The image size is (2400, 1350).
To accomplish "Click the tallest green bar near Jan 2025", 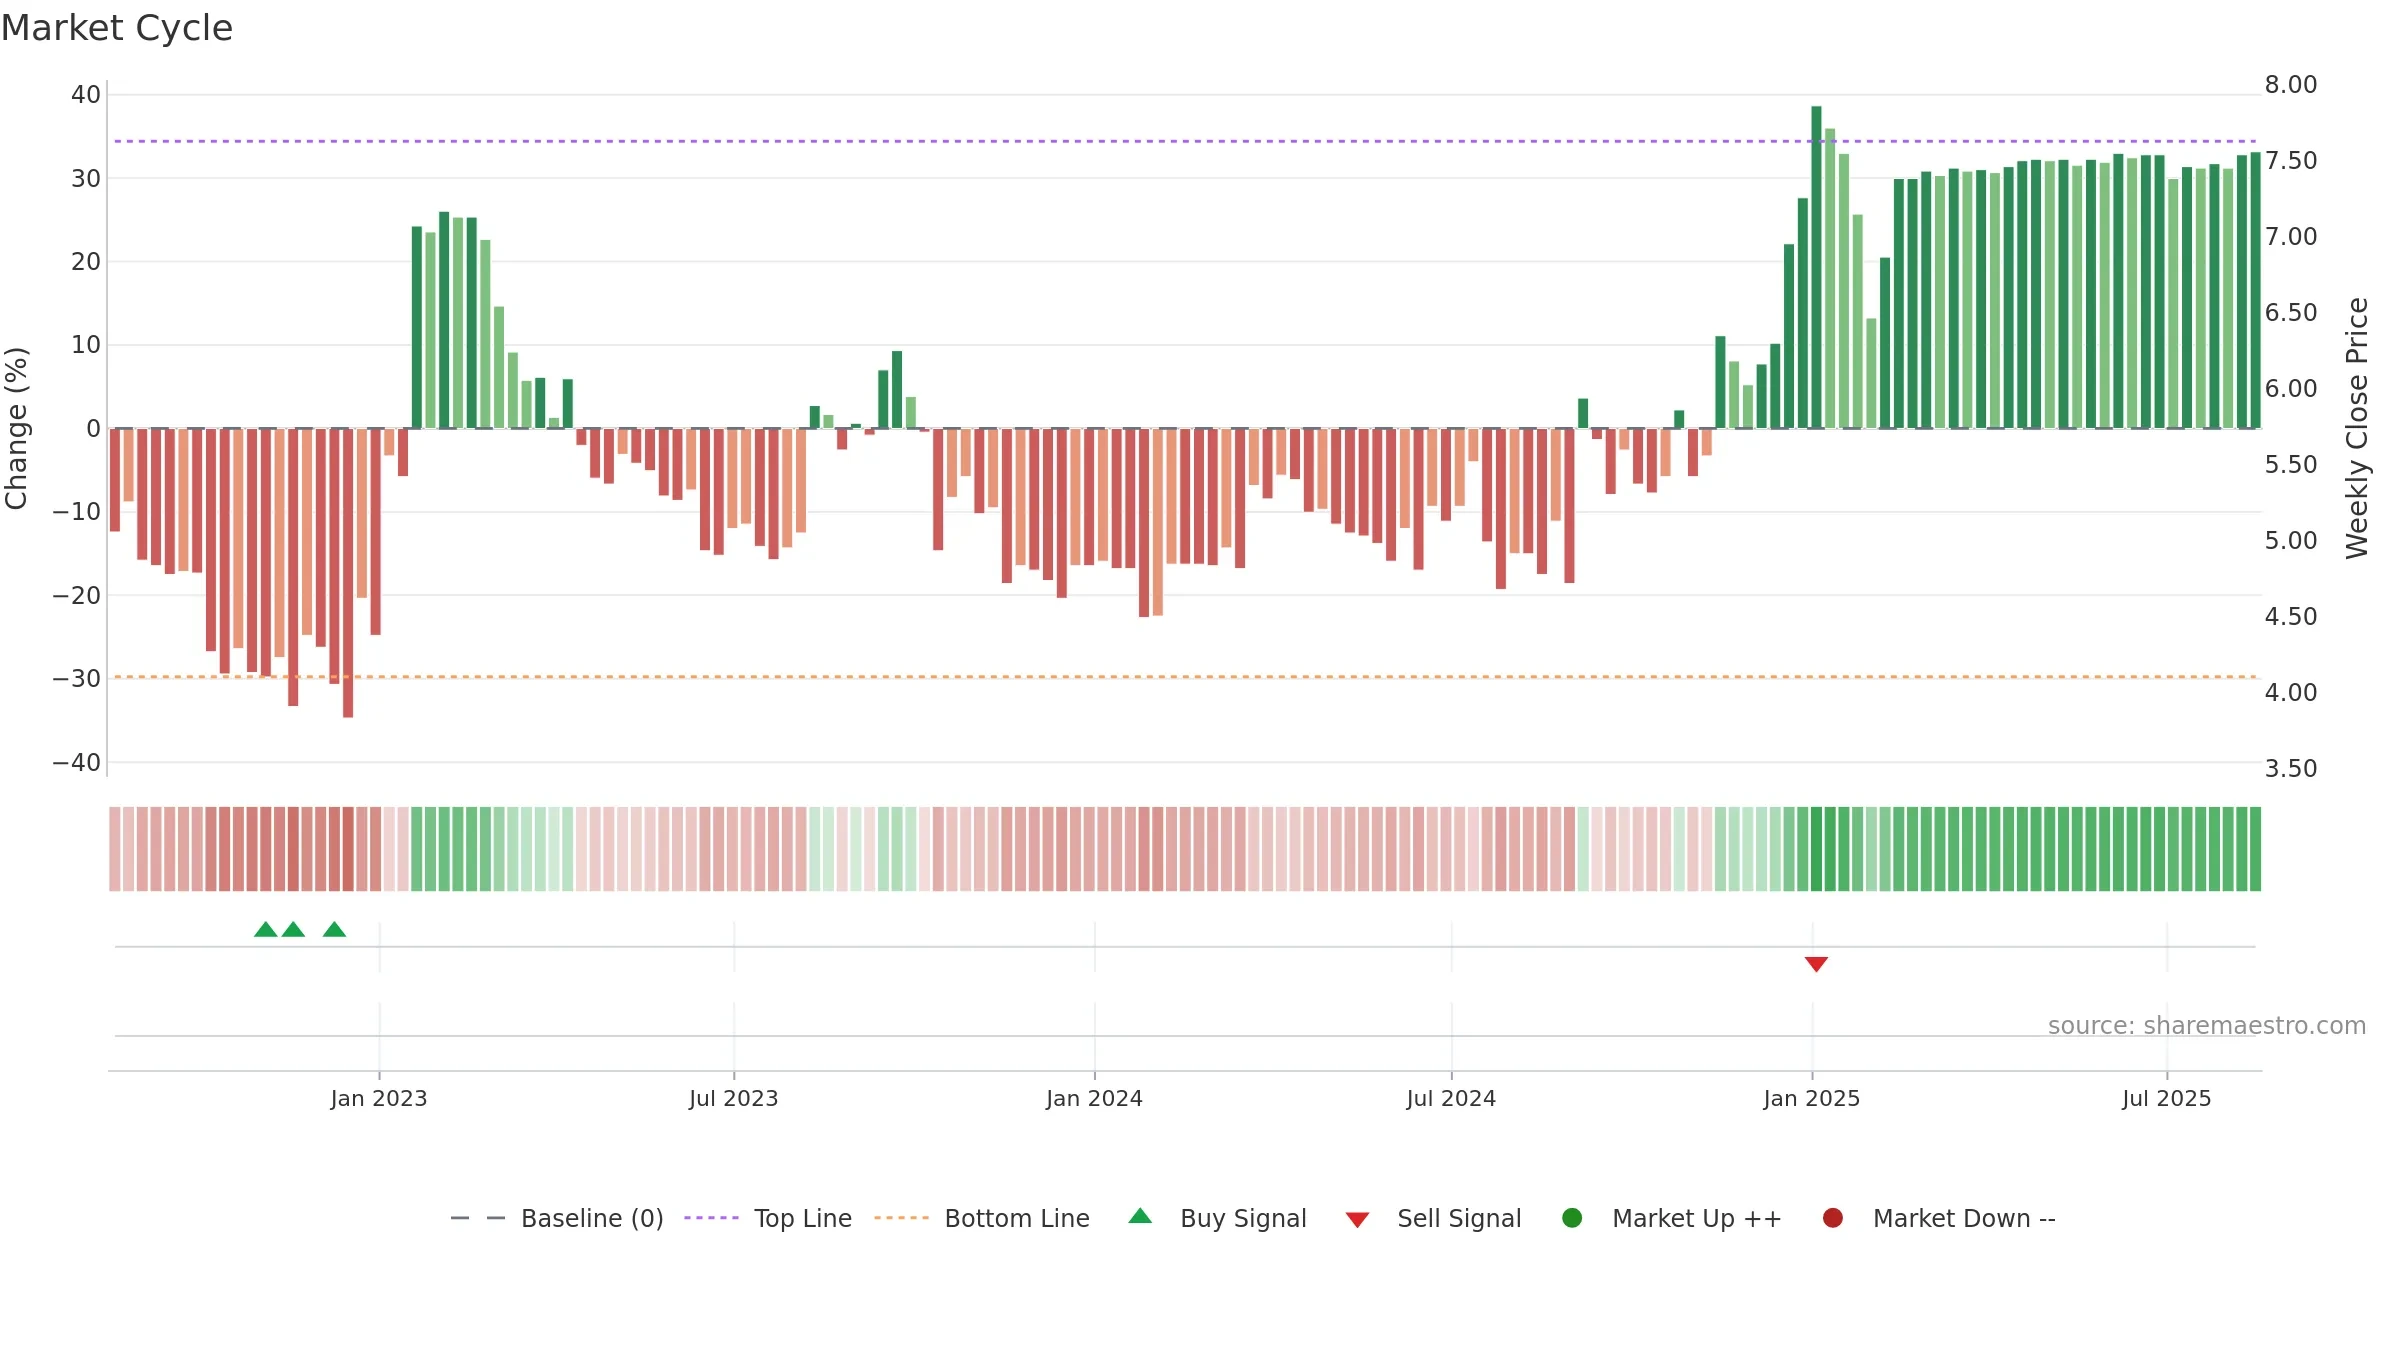I will 1816,267.
